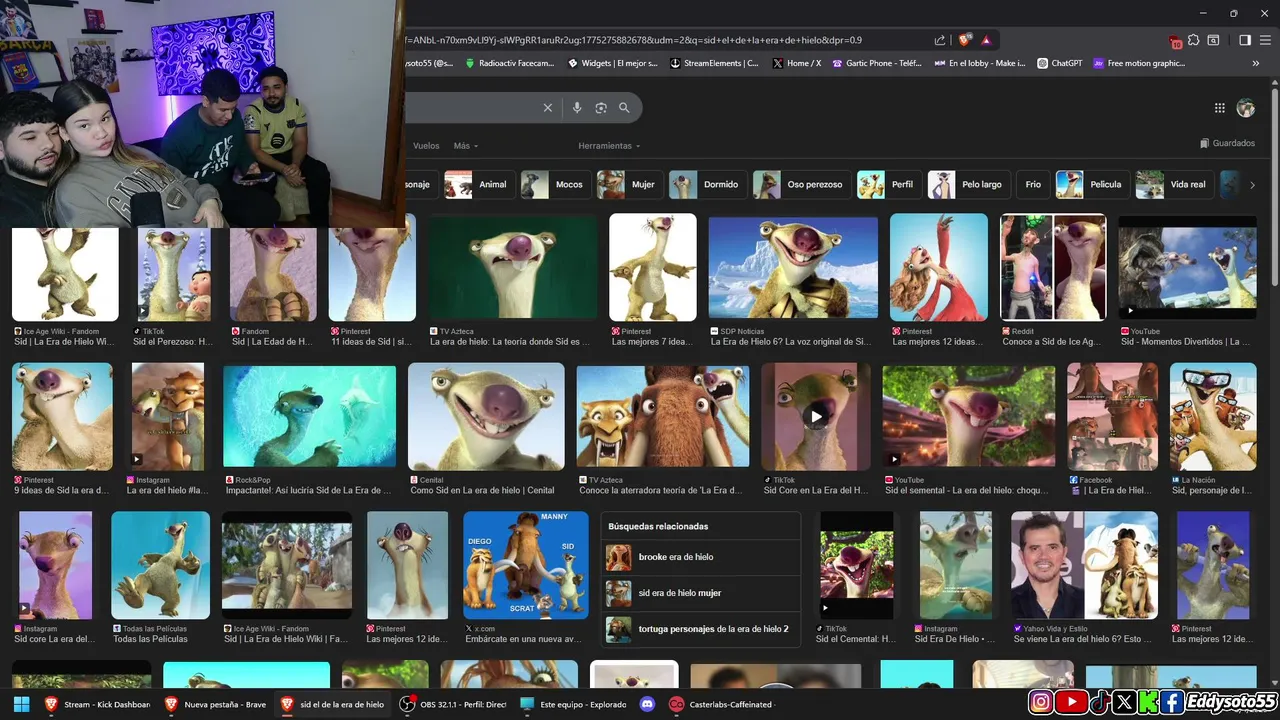Open the StreamElements bookmark

714,63
